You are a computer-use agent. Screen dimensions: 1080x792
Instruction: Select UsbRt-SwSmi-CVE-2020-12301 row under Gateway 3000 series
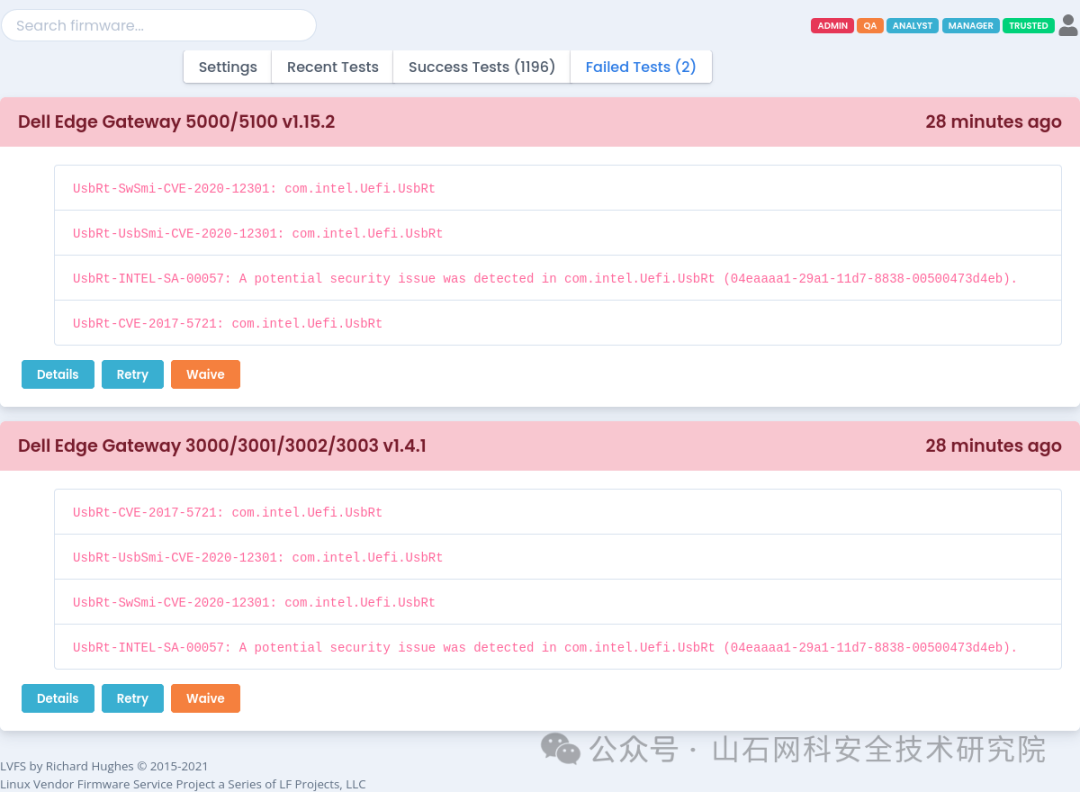point(558,602)
